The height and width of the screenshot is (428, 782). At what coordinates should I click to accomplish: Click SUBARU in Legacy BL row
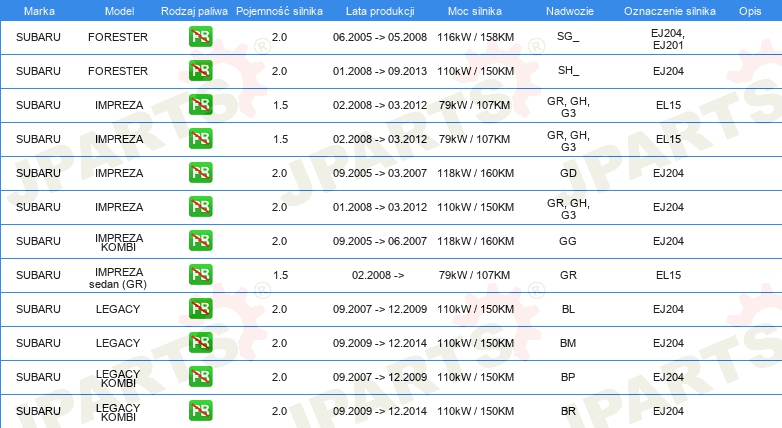[38, 309]
